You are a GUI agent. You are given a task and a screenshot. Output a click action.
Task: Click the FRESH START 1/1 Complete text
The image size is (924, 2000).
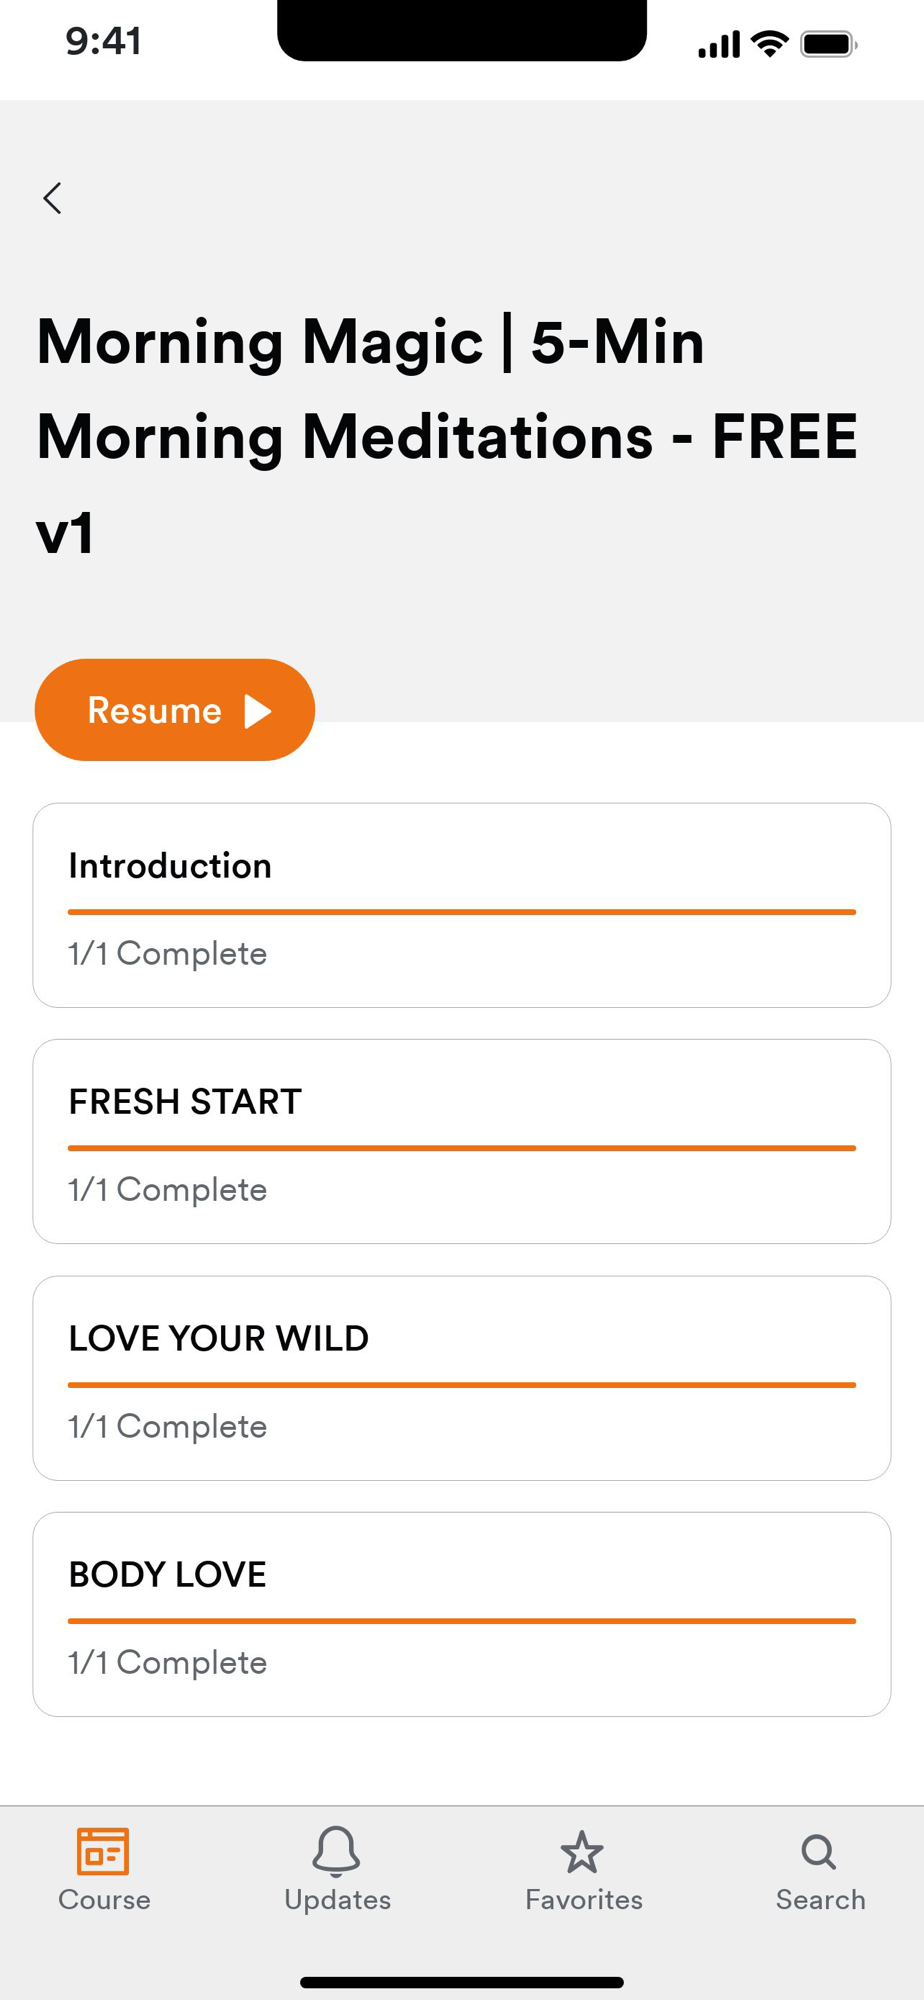point(168,1190)
